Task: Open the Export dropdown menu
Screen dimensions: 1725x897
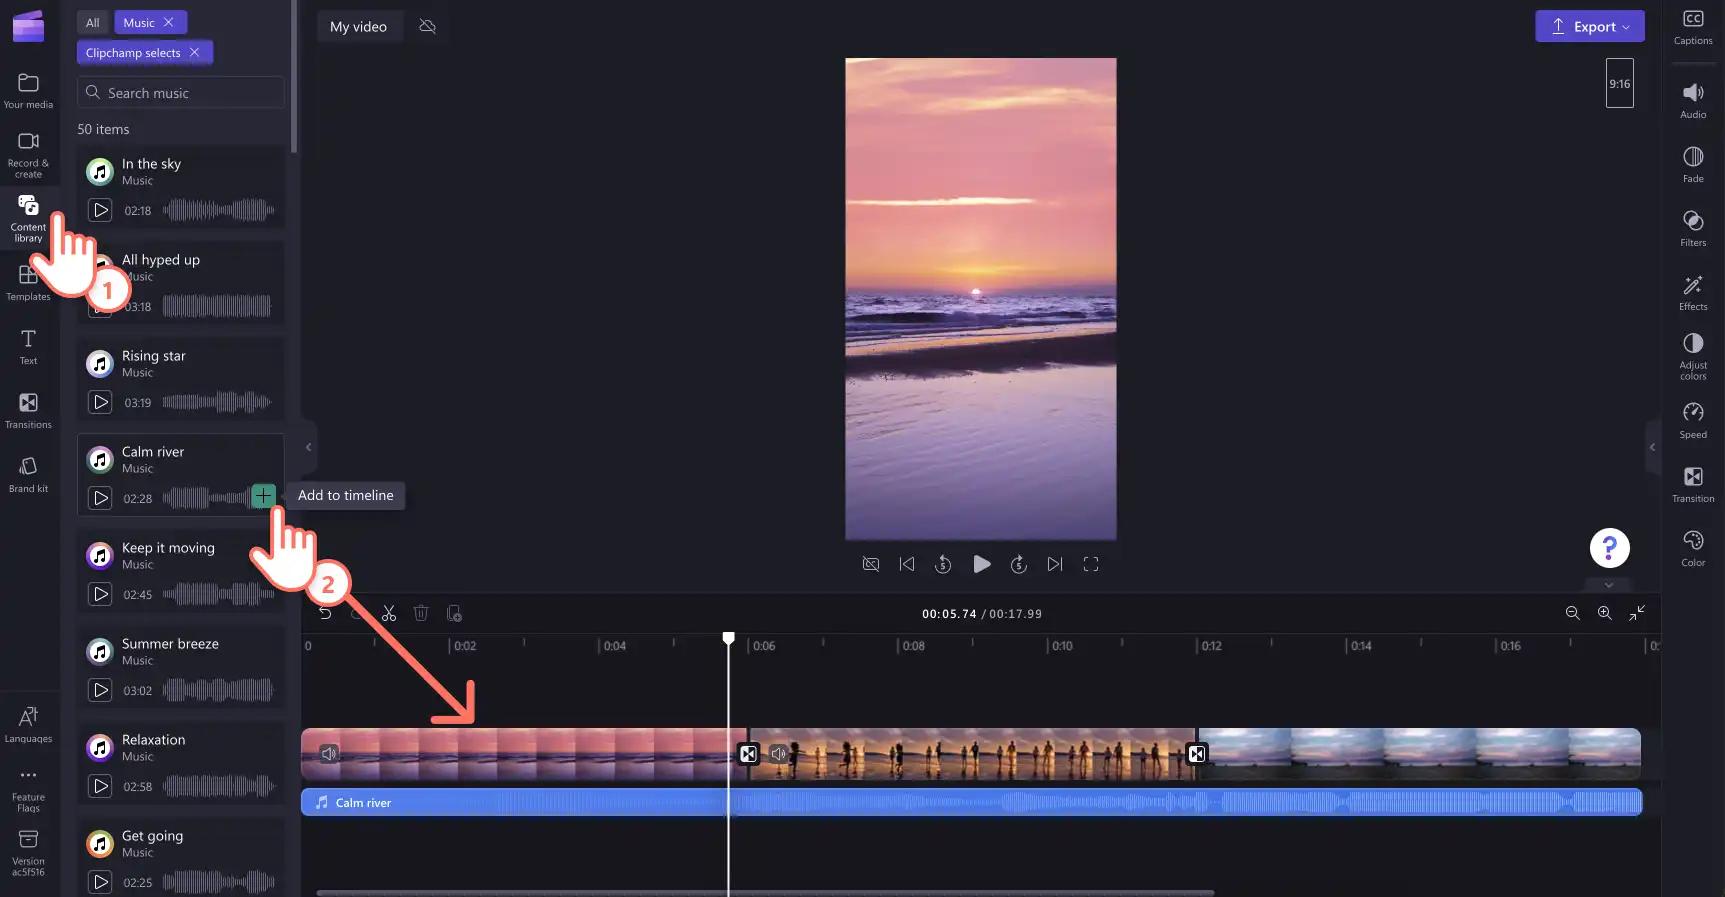Action: point(1590,26)
